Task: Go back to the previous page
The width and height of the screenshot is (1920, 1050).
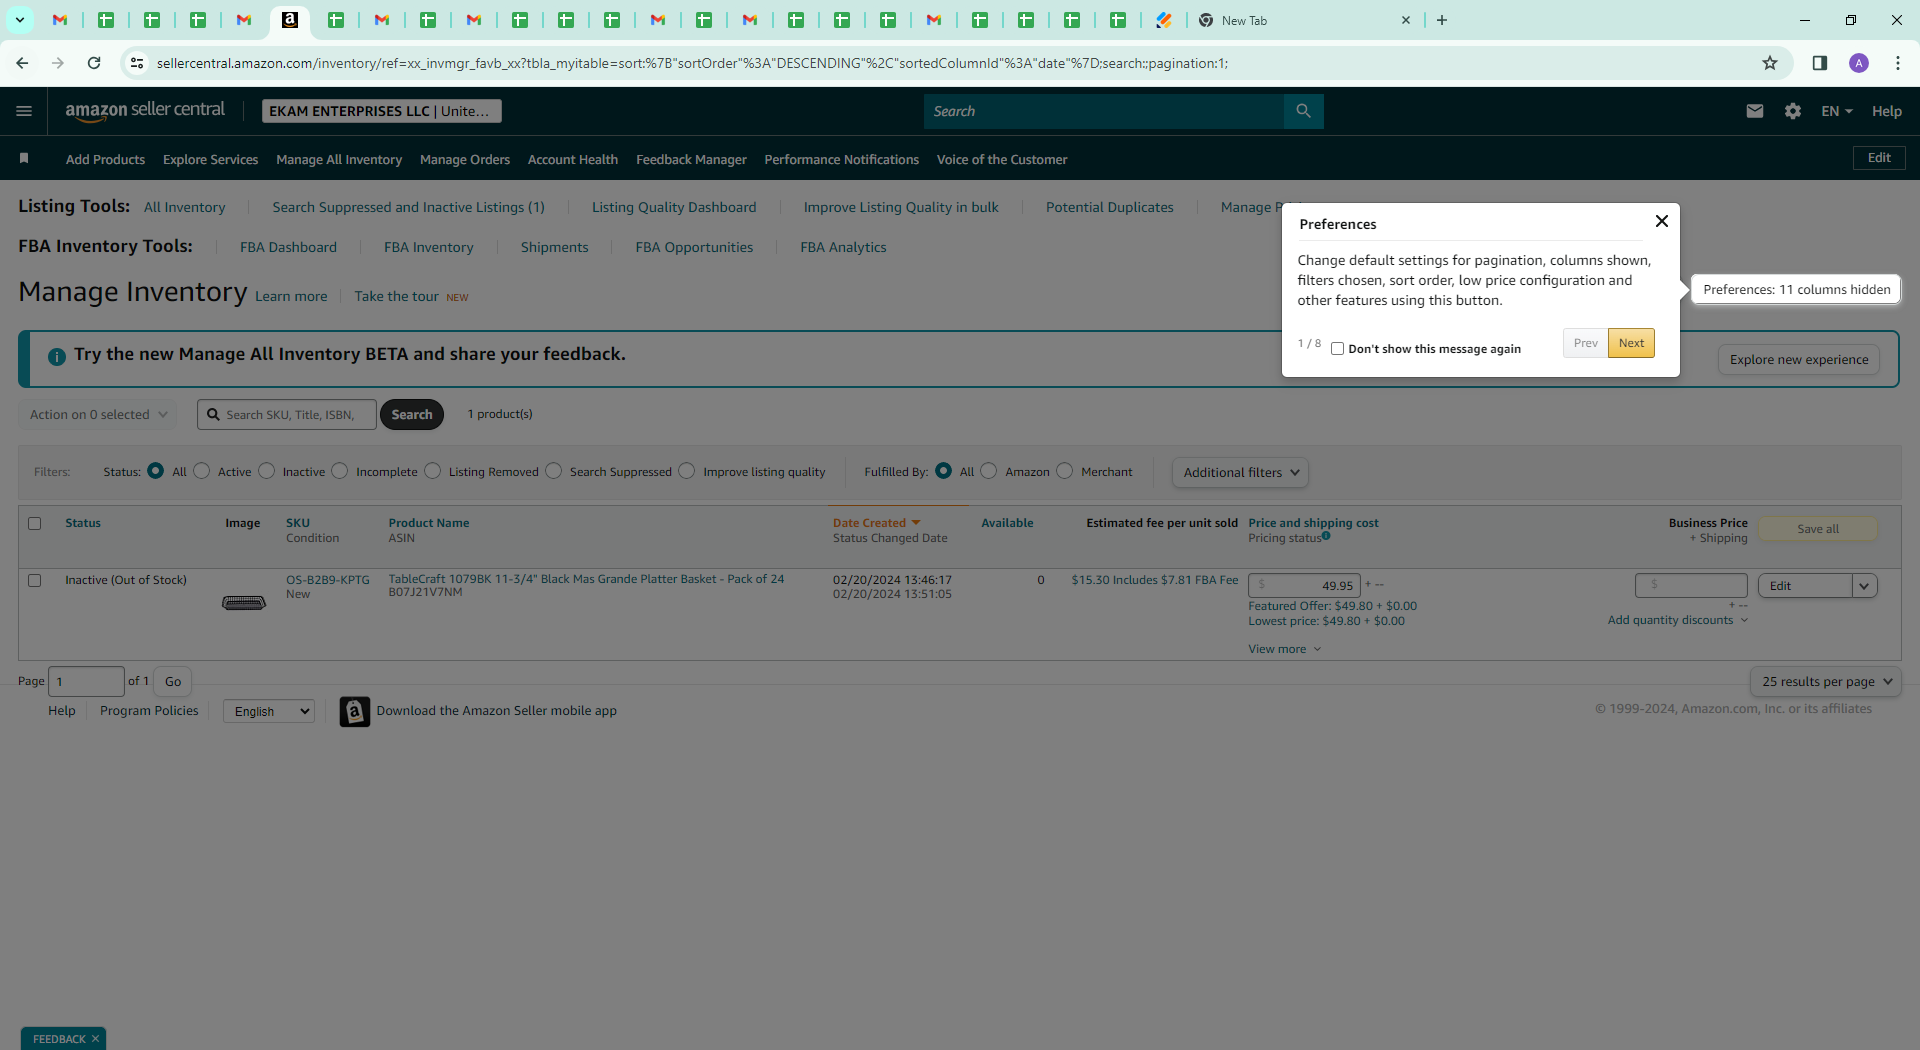Action: coord(22,63)
